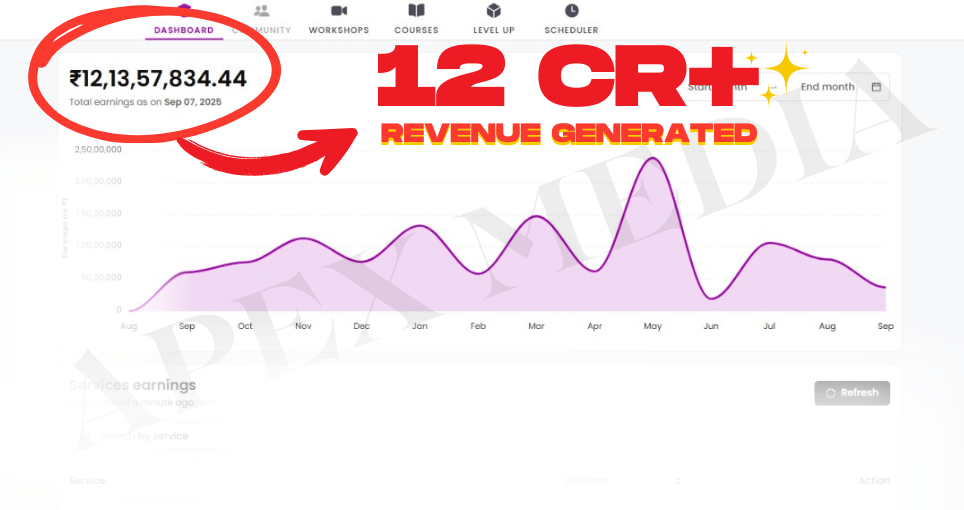Click the Action column header

coord(873,481)
